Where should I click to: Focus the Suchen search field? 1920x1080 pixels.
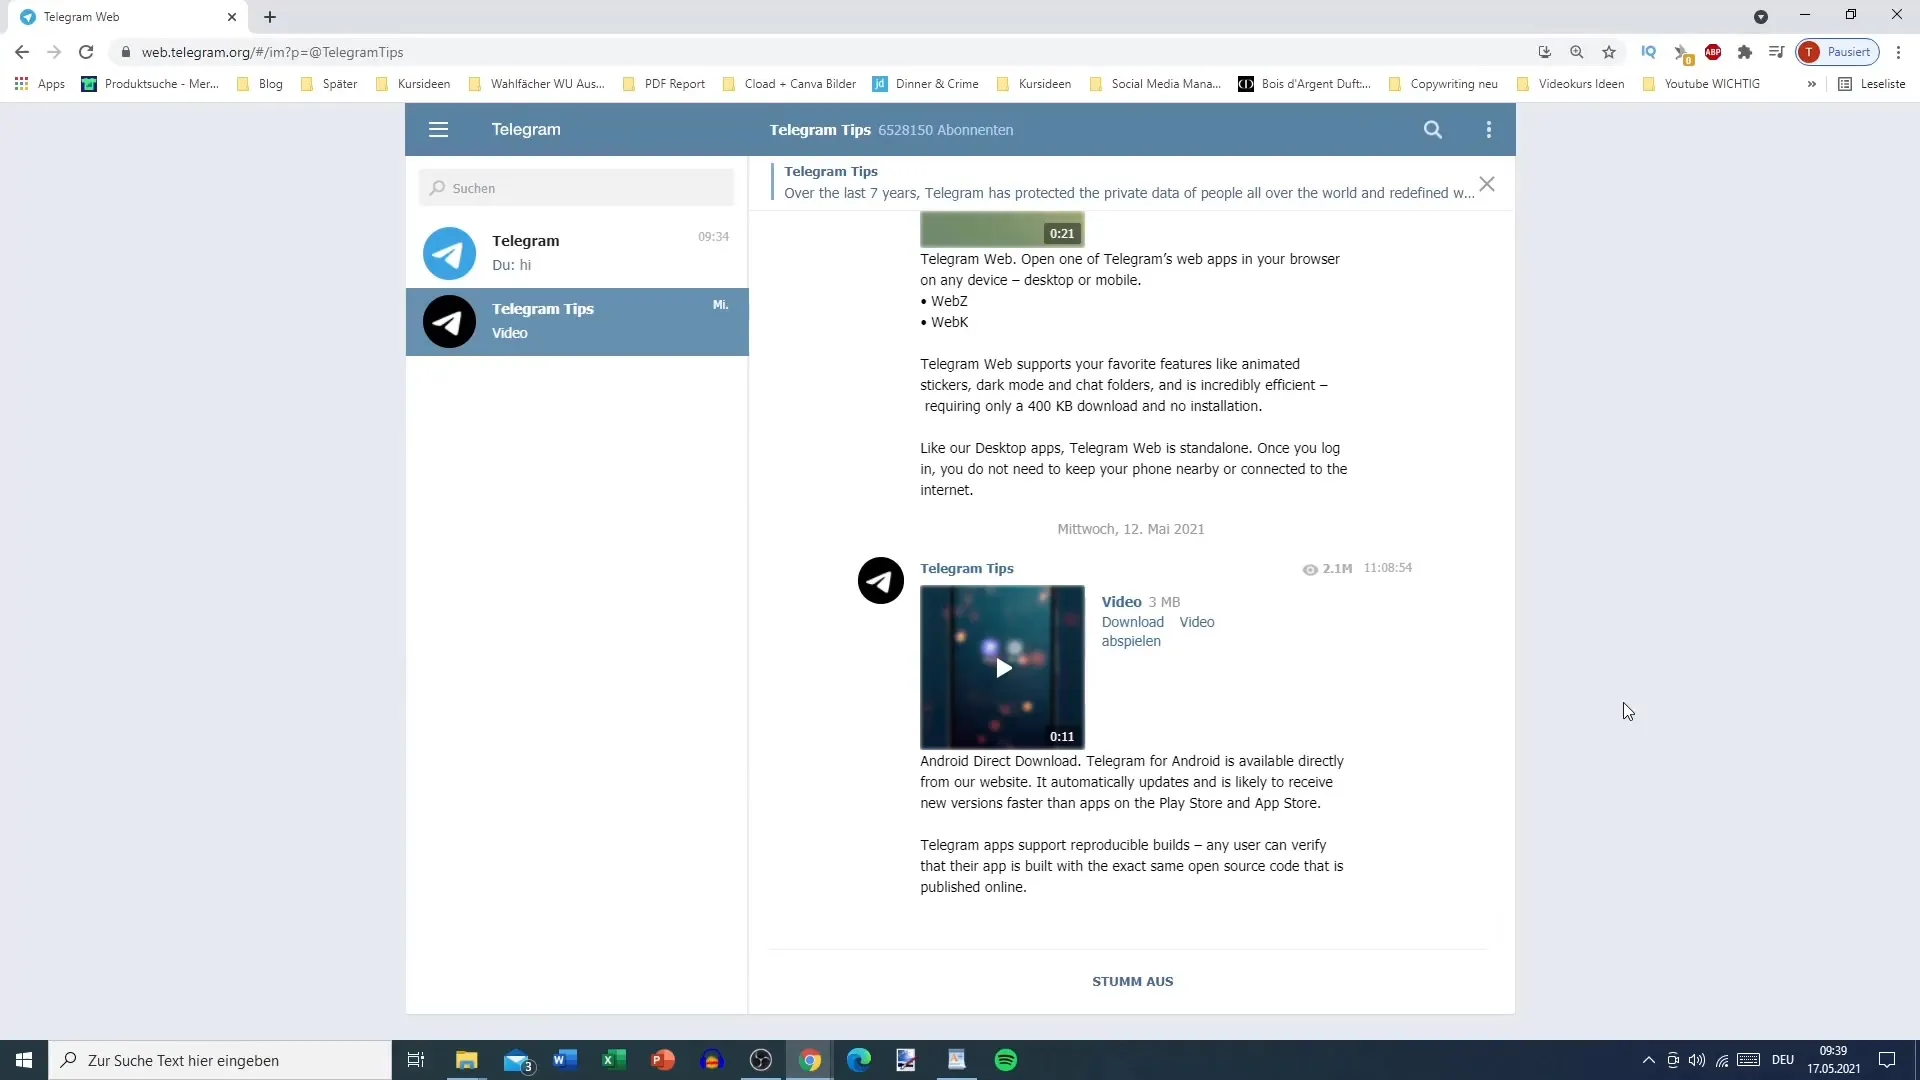(576, 188)
